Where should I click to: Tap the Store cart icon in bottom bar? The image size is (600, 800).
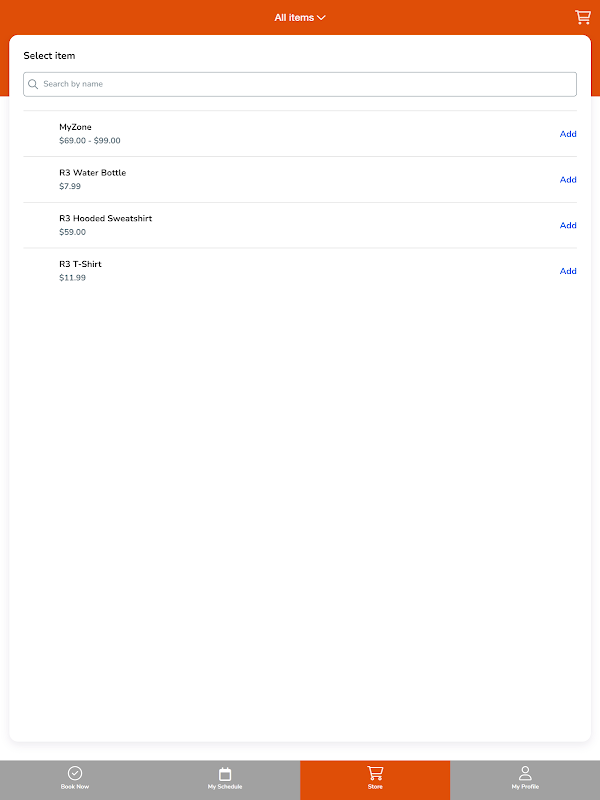(375, 773)
